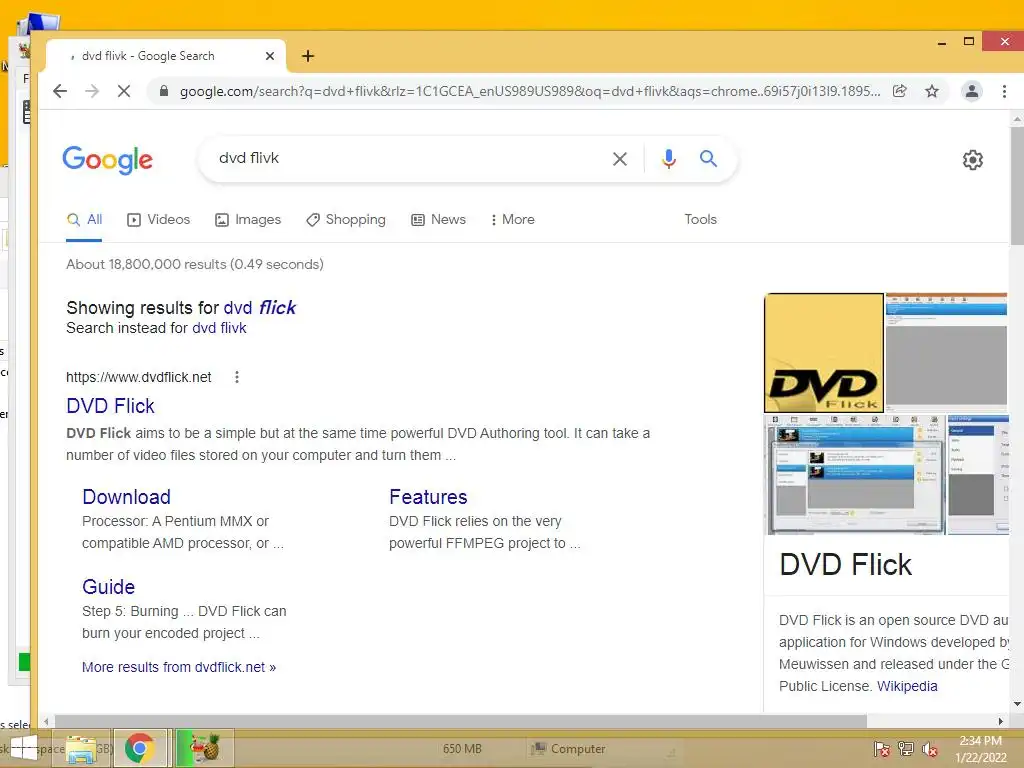Select the All results tab
This screenshot has height=768, width=1024.
pos(84,220)
